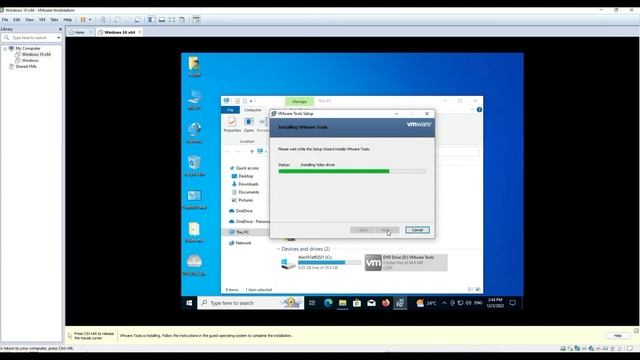The image size is (640, 360).
Task: Click the guest Windows Start button
Action: (189, 303)
